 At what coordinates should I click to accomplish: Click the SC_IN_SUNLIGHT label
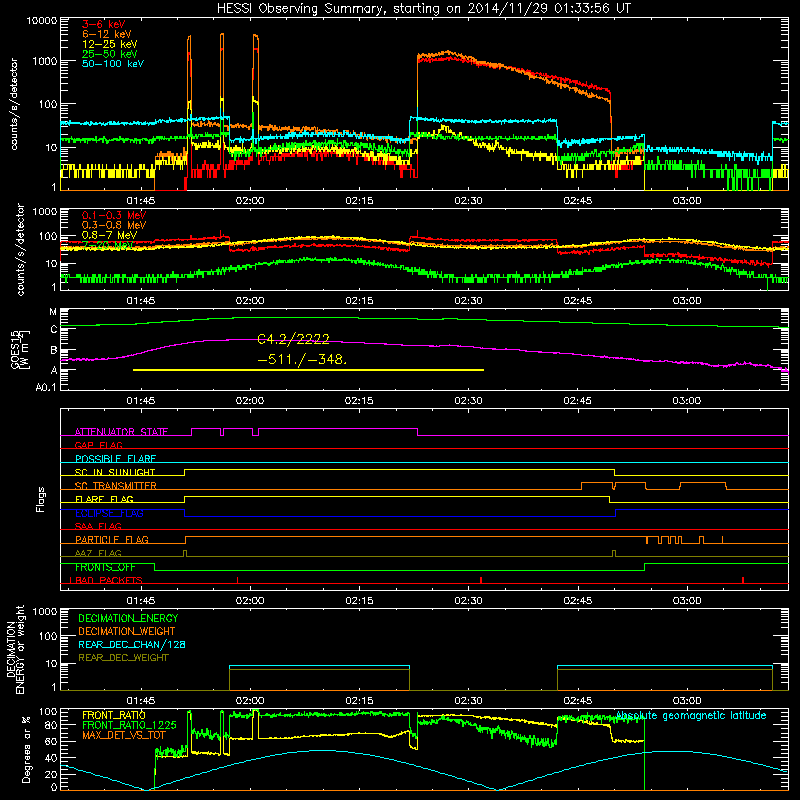coord(115,472)
